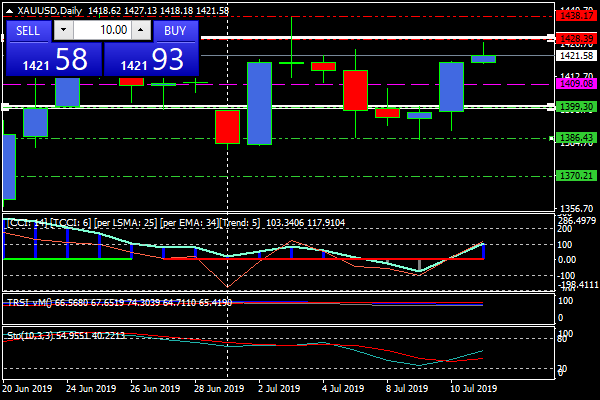Click the sell price 1421.58 tile
Screen dimensions: 600x400
pos(53,61)
